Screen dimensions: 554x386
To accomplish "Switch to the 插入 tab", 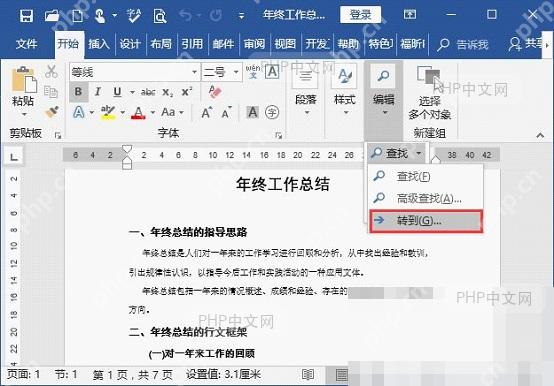I will 99,44.
